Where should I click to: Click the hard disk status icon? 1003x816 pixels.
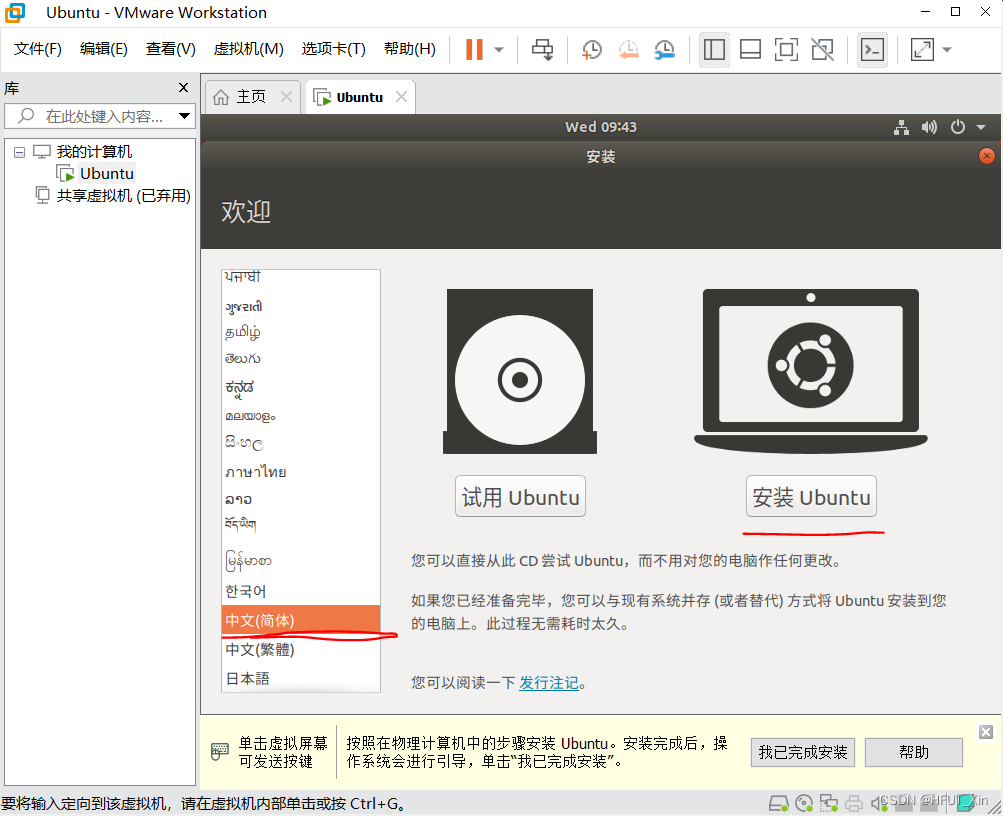coord(778,803)
